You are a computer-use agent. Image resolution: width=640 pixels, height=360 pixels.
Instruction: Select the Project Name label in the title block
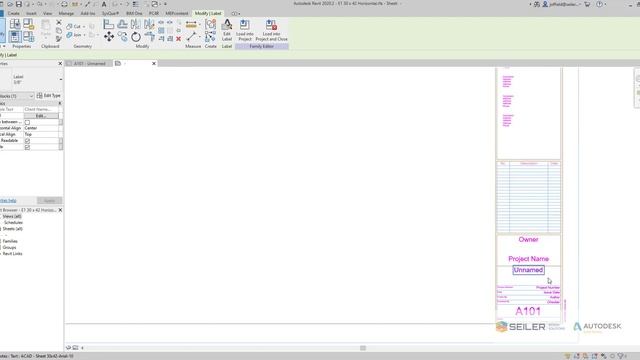click(528, 259)
